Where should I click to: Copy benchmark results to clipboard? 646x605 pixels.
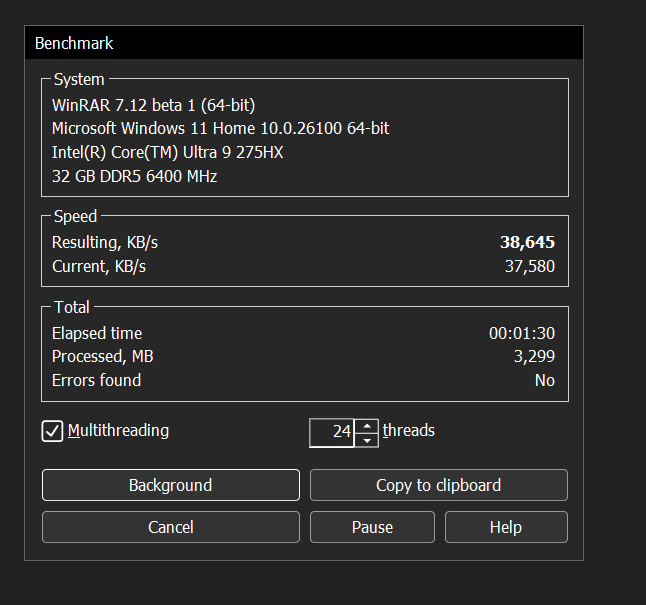tap(439, 485)
